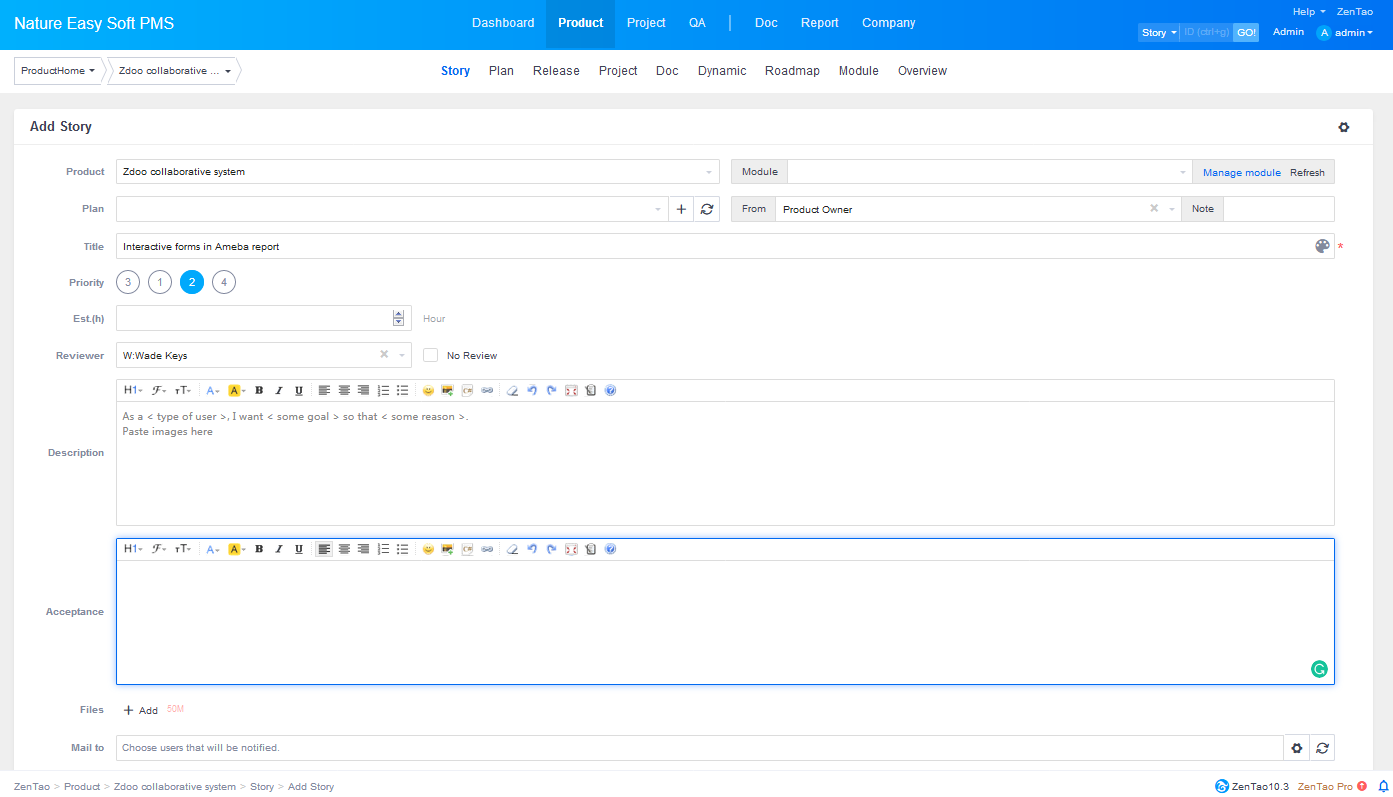The height and width of the screenshot is (797, 1393).
Task: Click the plus icon to create plan
Action: point(681,209)
